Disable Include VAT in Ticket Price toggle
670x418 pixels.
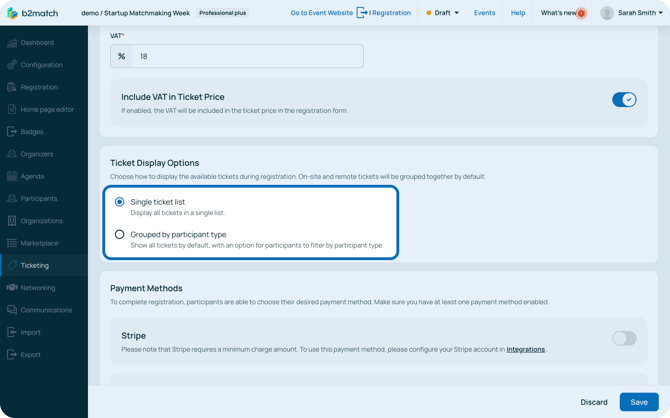click(623, 100)
